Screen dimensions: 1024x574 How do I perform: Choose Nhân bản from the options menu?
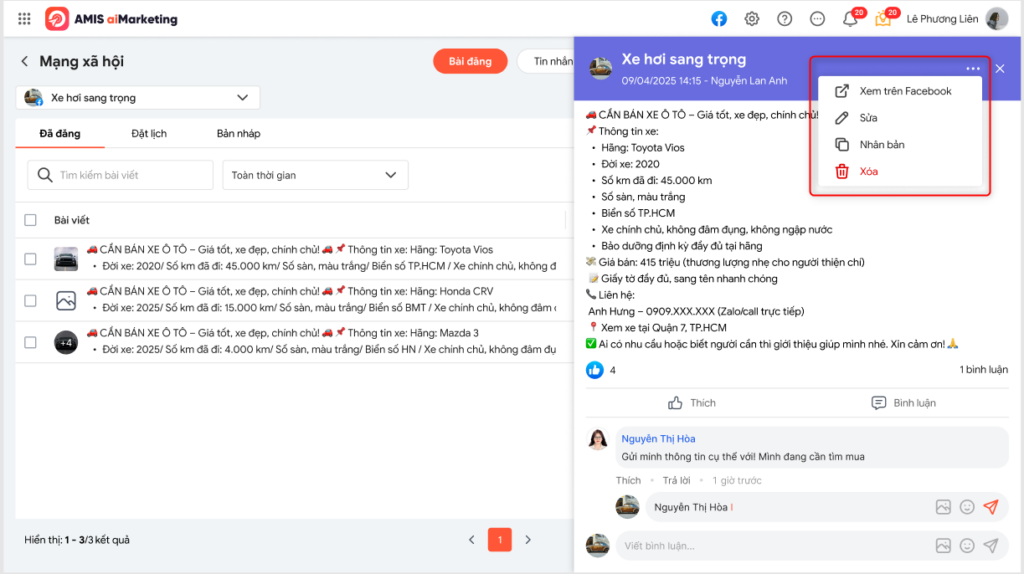(x=900, y=144)
